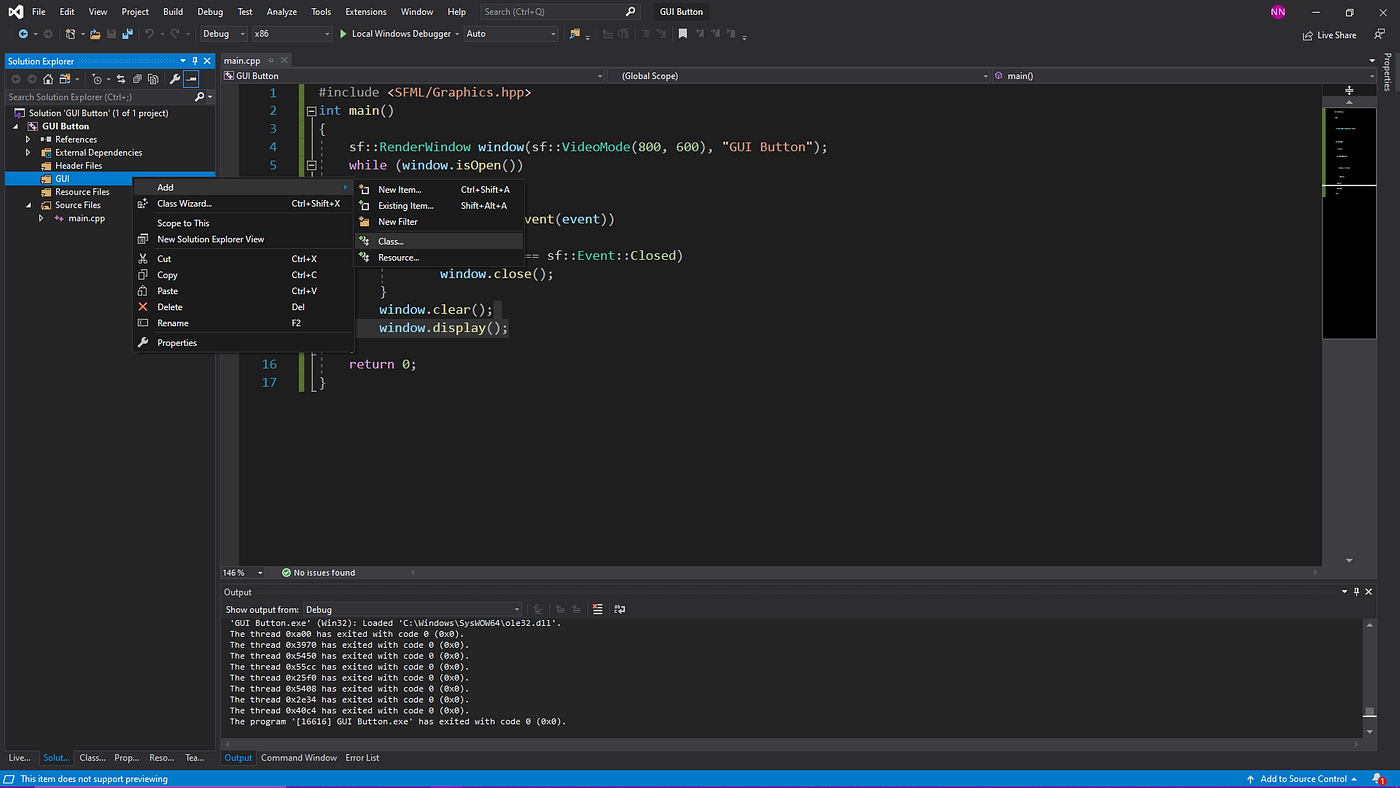Open the Global Scope dropdown
This screenshot has height=788, width=1400.
(x=800, y=76)
